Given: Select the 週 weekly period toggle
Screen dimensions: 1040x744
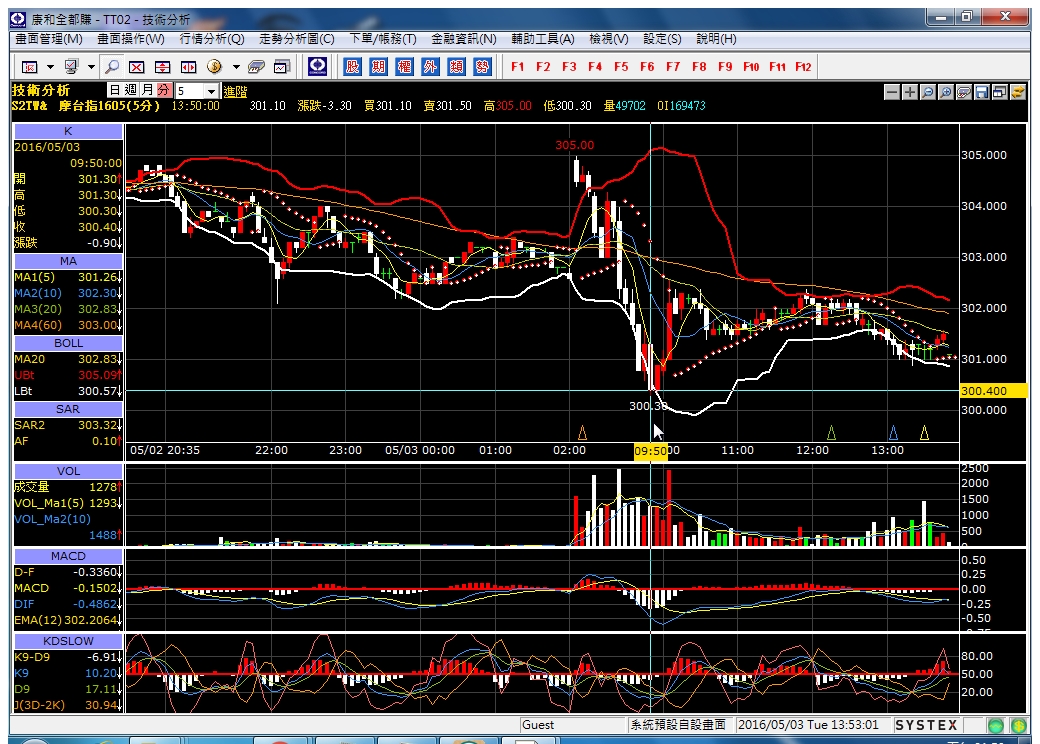Looking at the screenshot, I should (131, 90).
